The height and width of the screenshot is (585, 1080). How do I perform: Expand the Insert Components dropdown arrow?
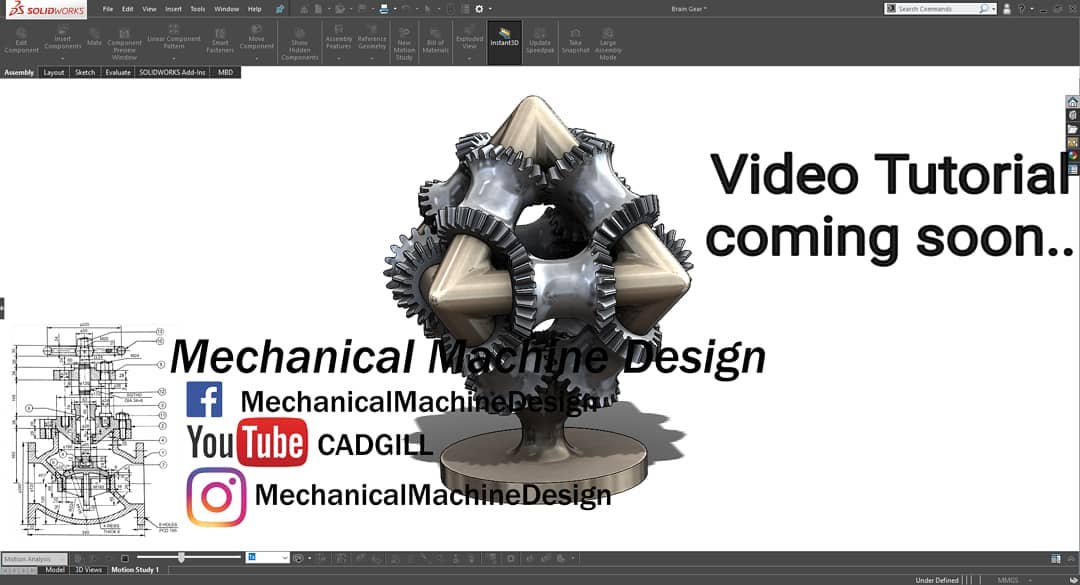(x=62, y=59)
